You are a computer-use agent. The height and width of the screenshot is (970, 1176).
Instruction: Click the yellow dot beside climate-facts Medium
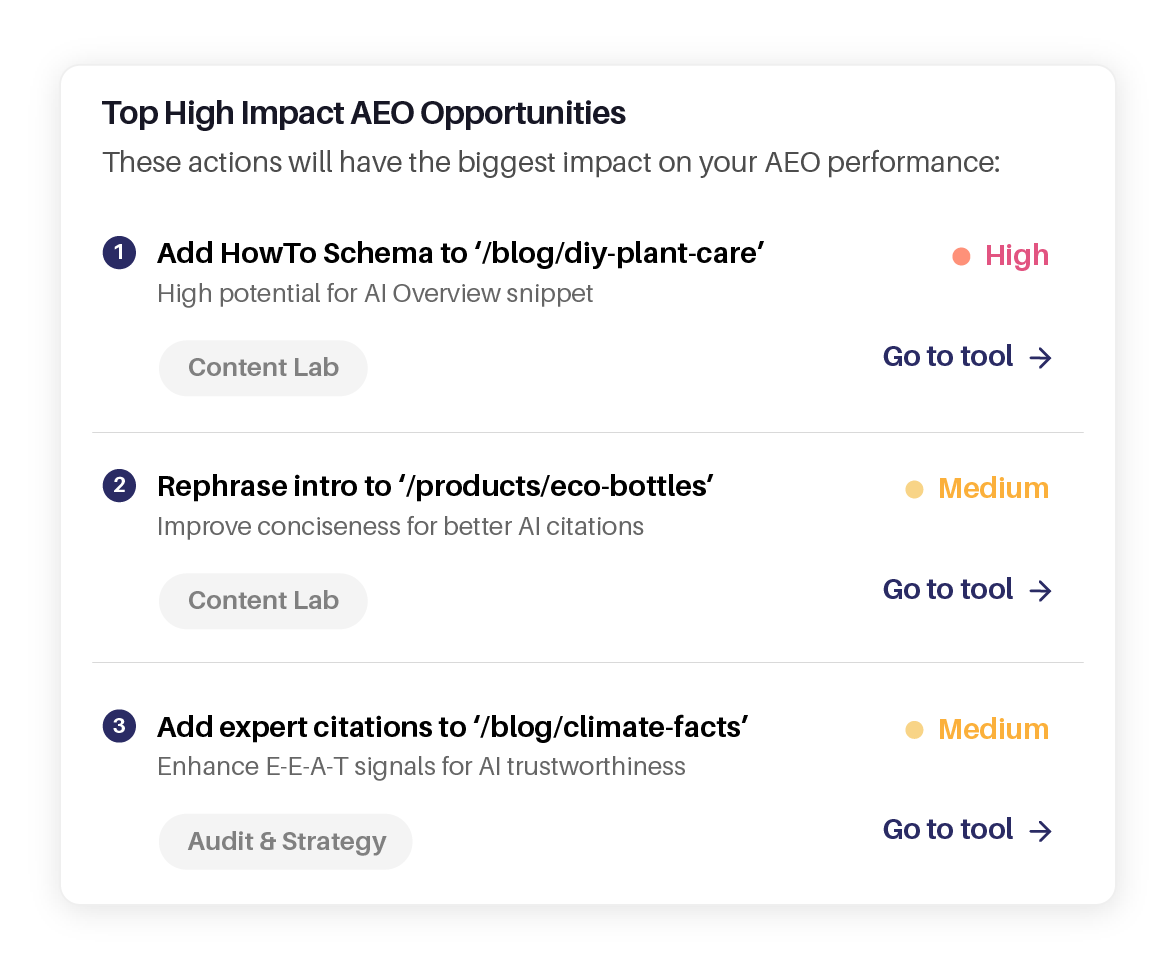914,730
